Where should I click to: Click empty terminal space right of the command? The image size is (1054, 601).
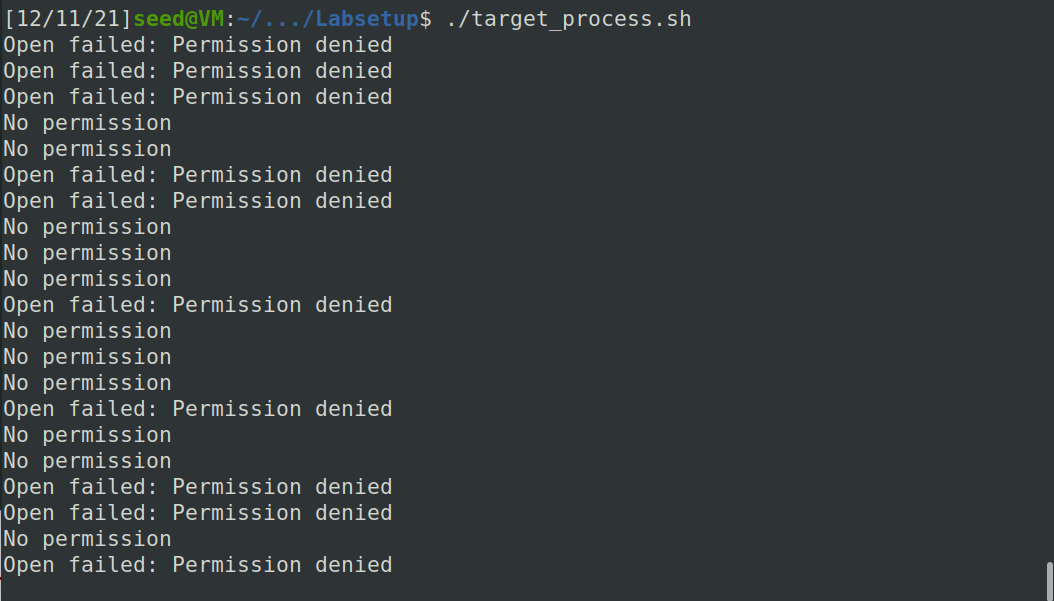867,19
